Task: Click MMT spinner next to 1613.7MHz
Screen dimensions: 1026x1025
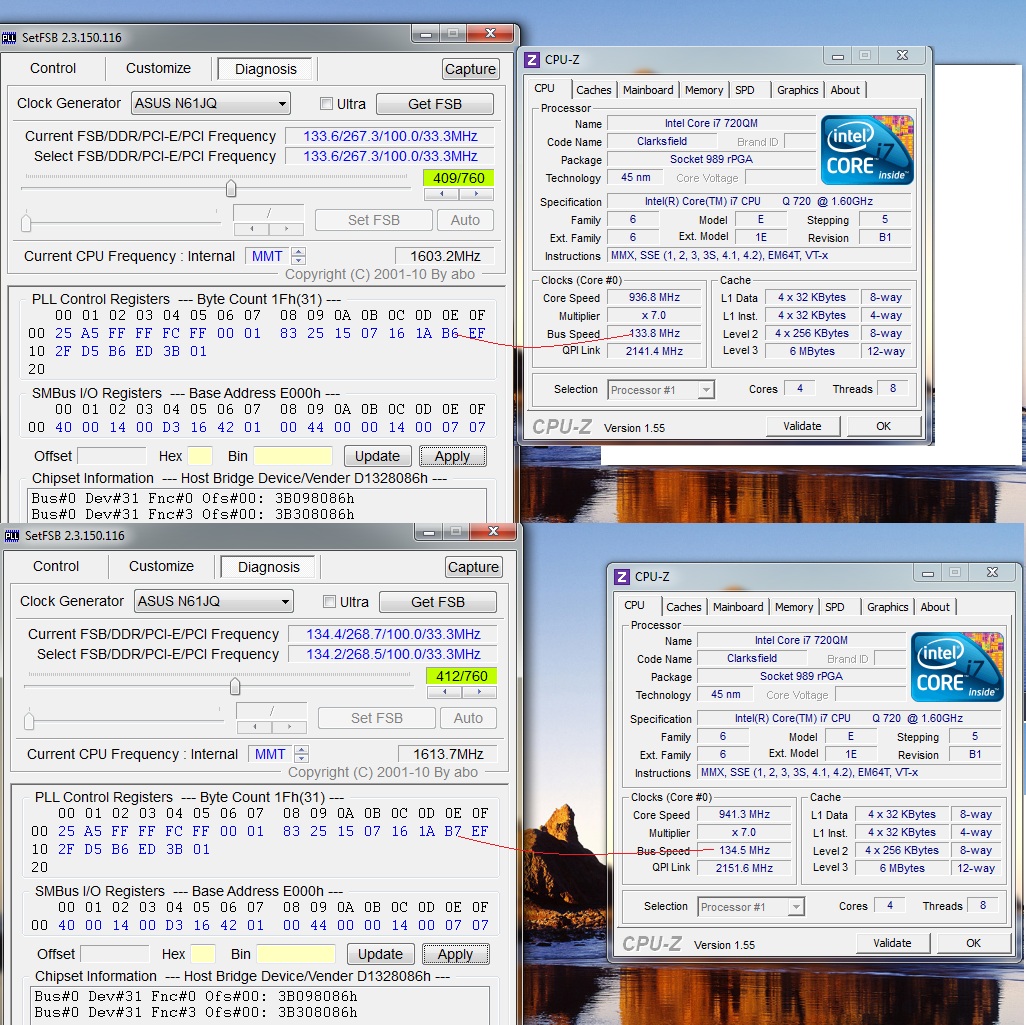Action: point(301,754)
